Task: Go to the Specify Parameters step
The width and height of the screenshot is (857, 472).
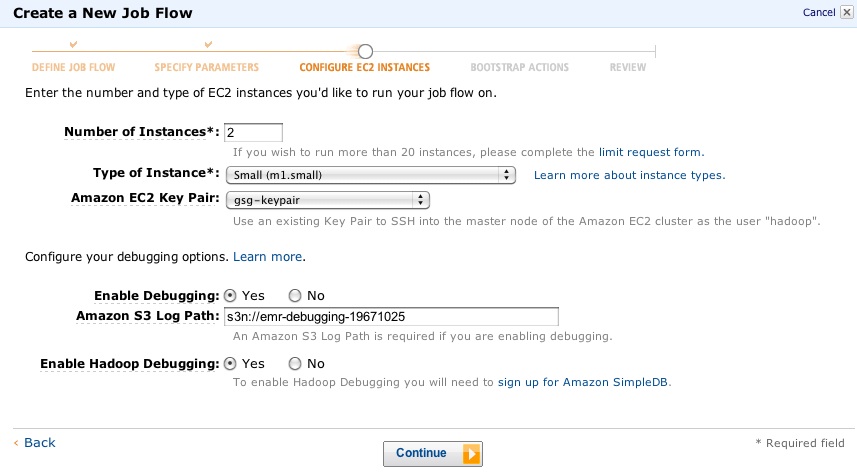Action: point(207,68)
